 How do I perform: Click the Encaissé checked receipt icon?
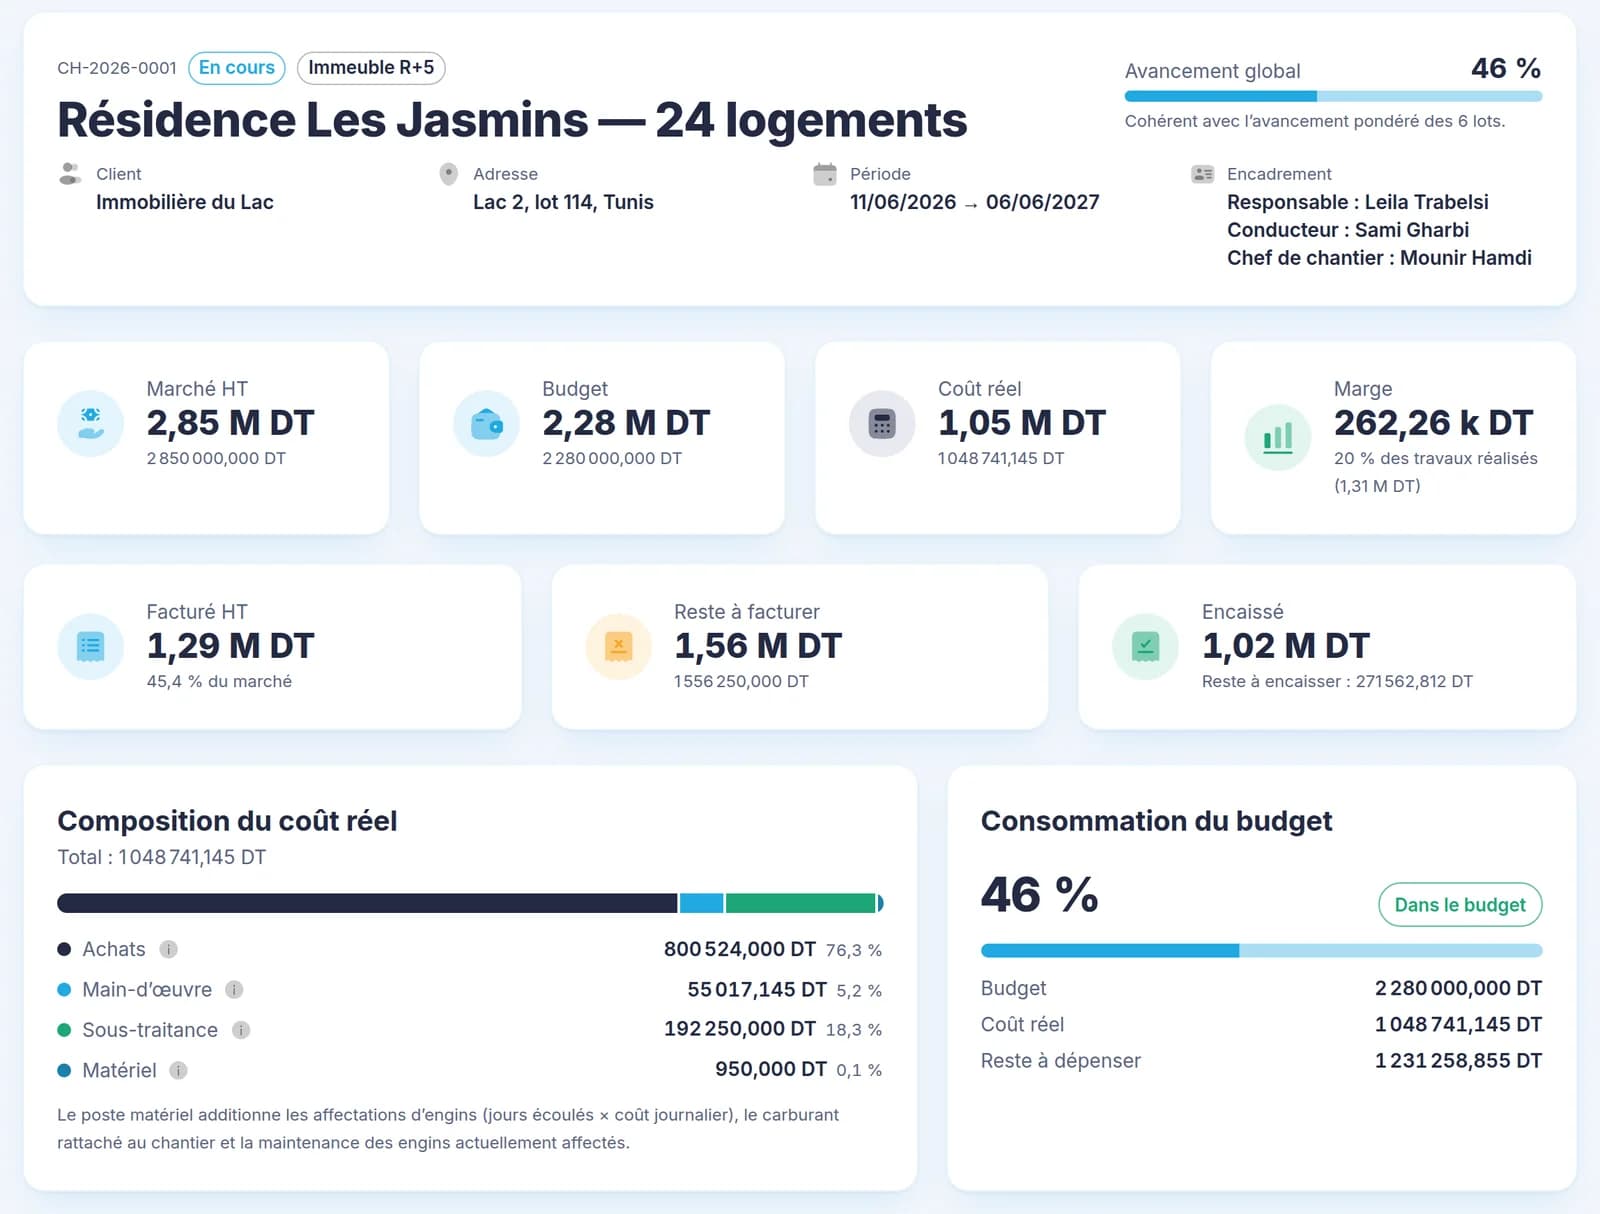pos(1146,646)
